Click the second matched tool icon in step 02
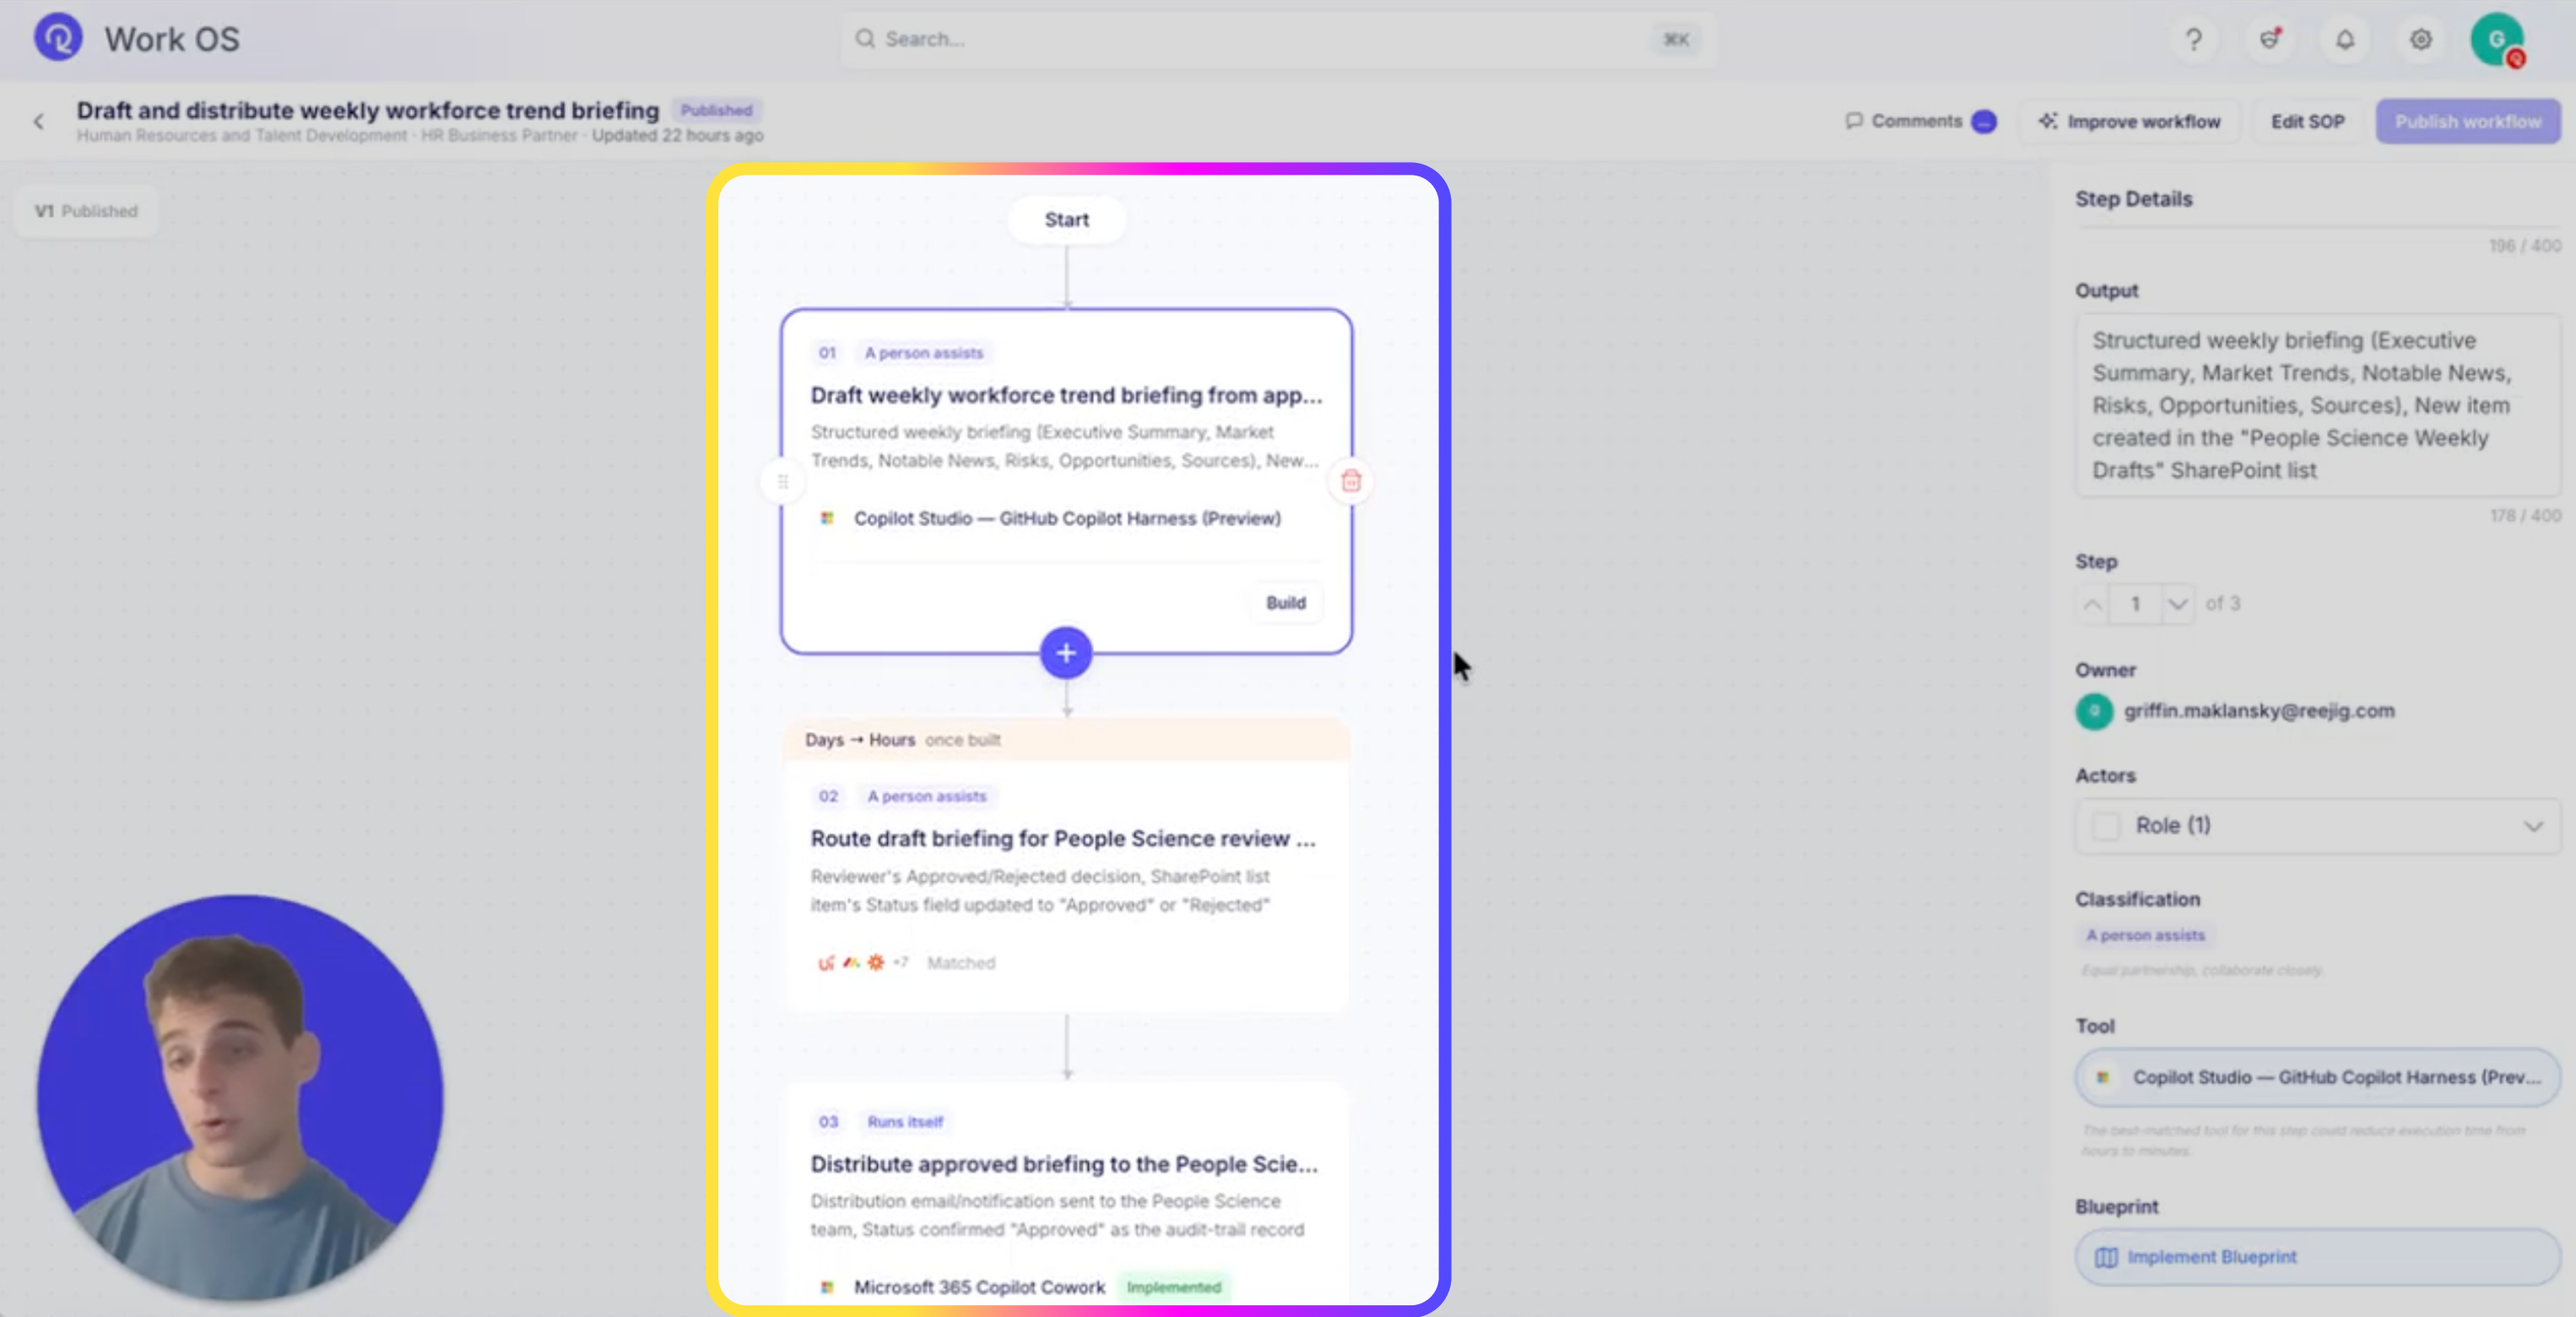Screen dimensions: 2576x1317 851,963
